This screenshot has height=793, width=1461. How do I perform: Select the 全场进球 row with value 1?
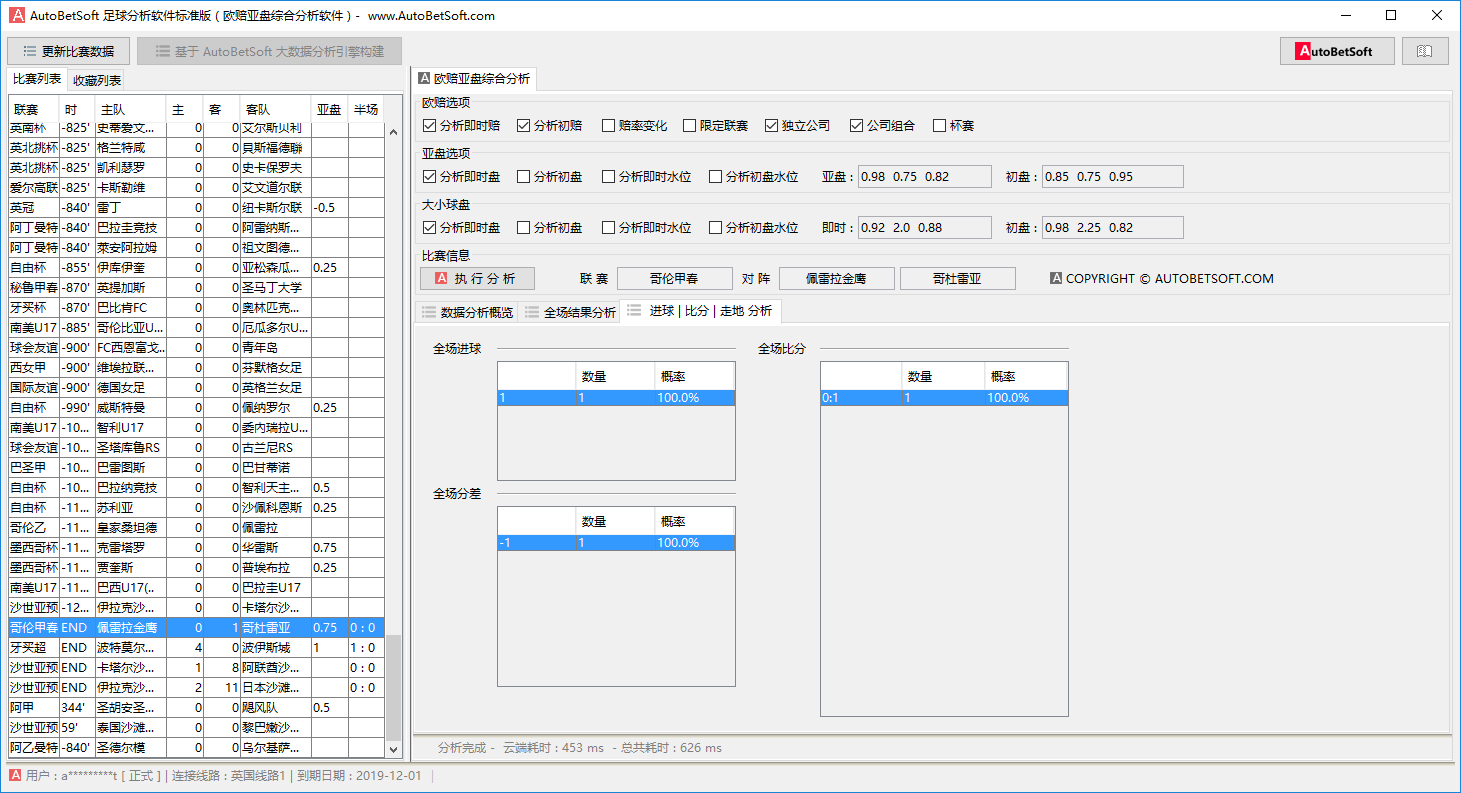pos(616,397)
